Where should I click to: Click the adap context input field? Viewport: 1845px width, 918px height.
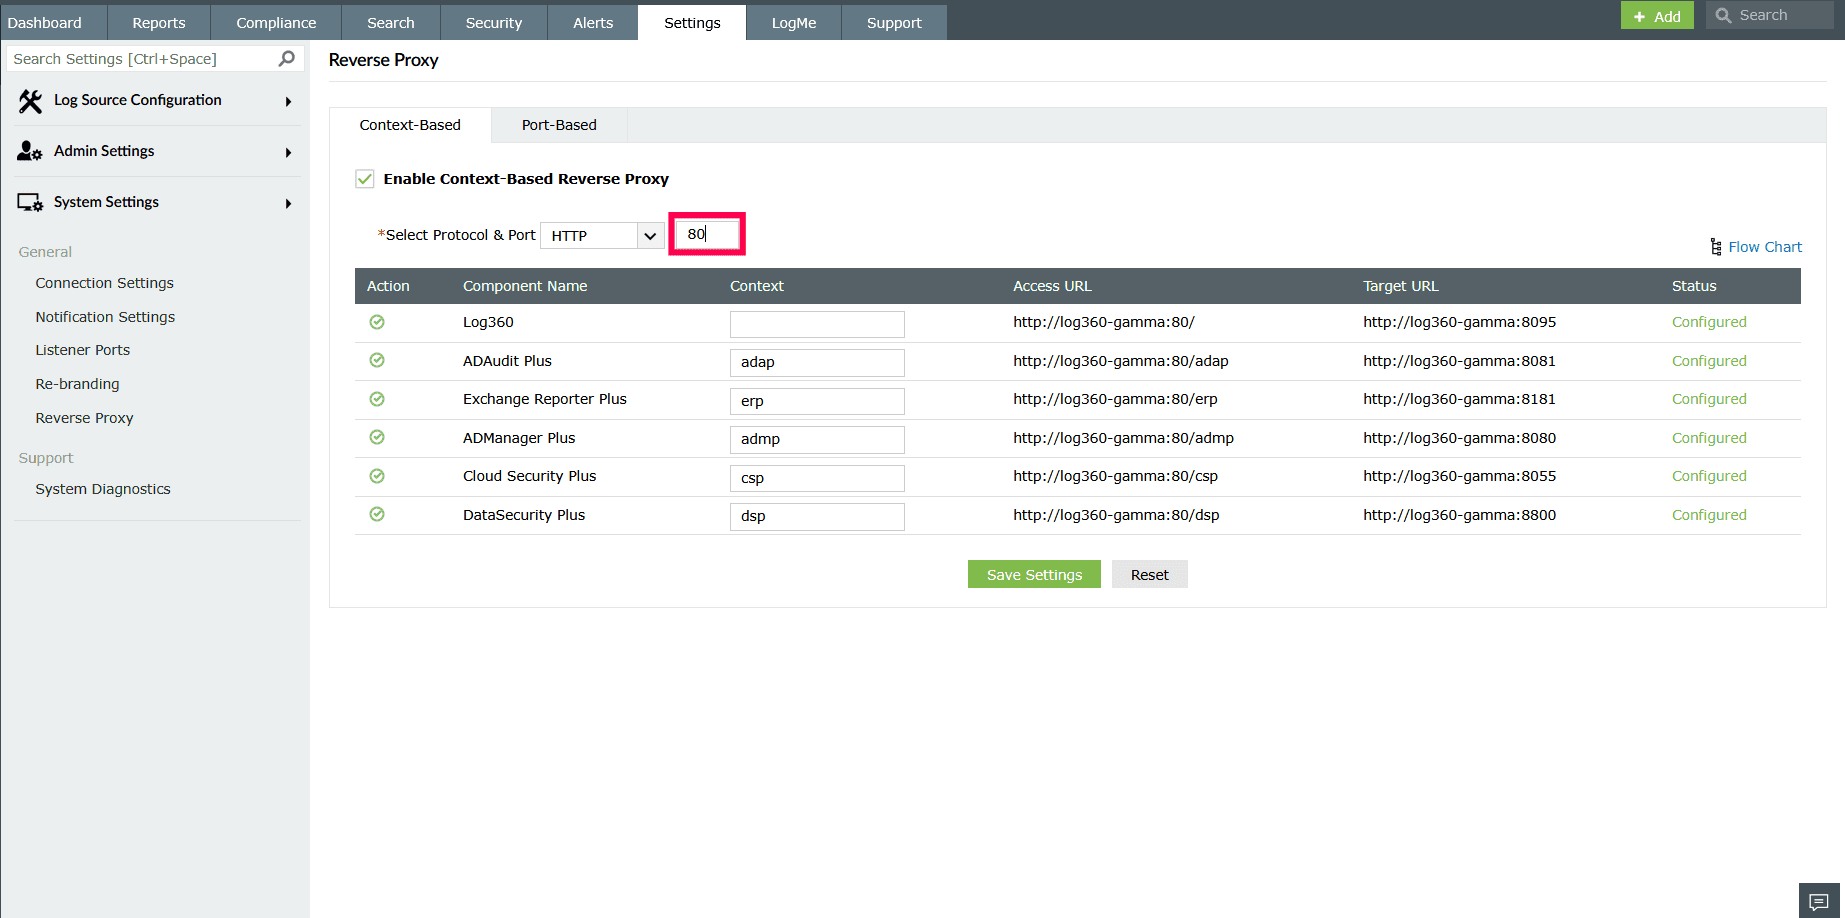coord(817,362)
